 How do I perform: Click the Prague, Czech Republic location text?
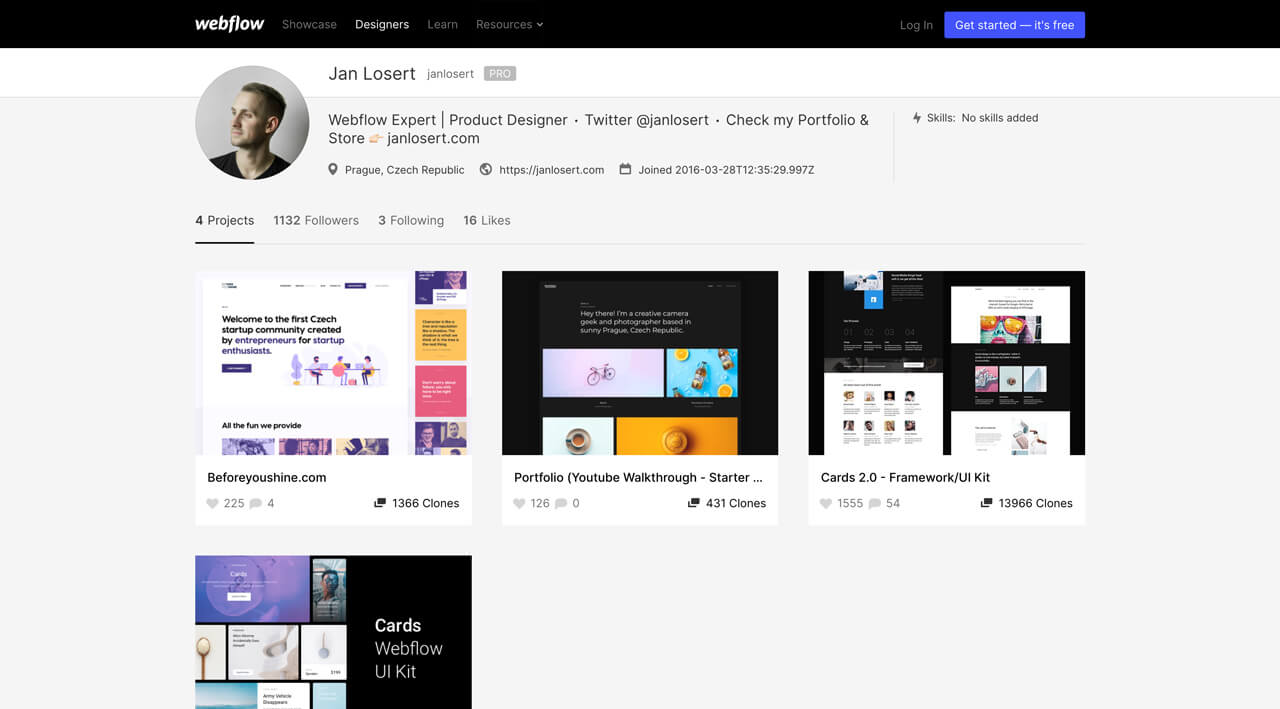[x=405, y=170]
